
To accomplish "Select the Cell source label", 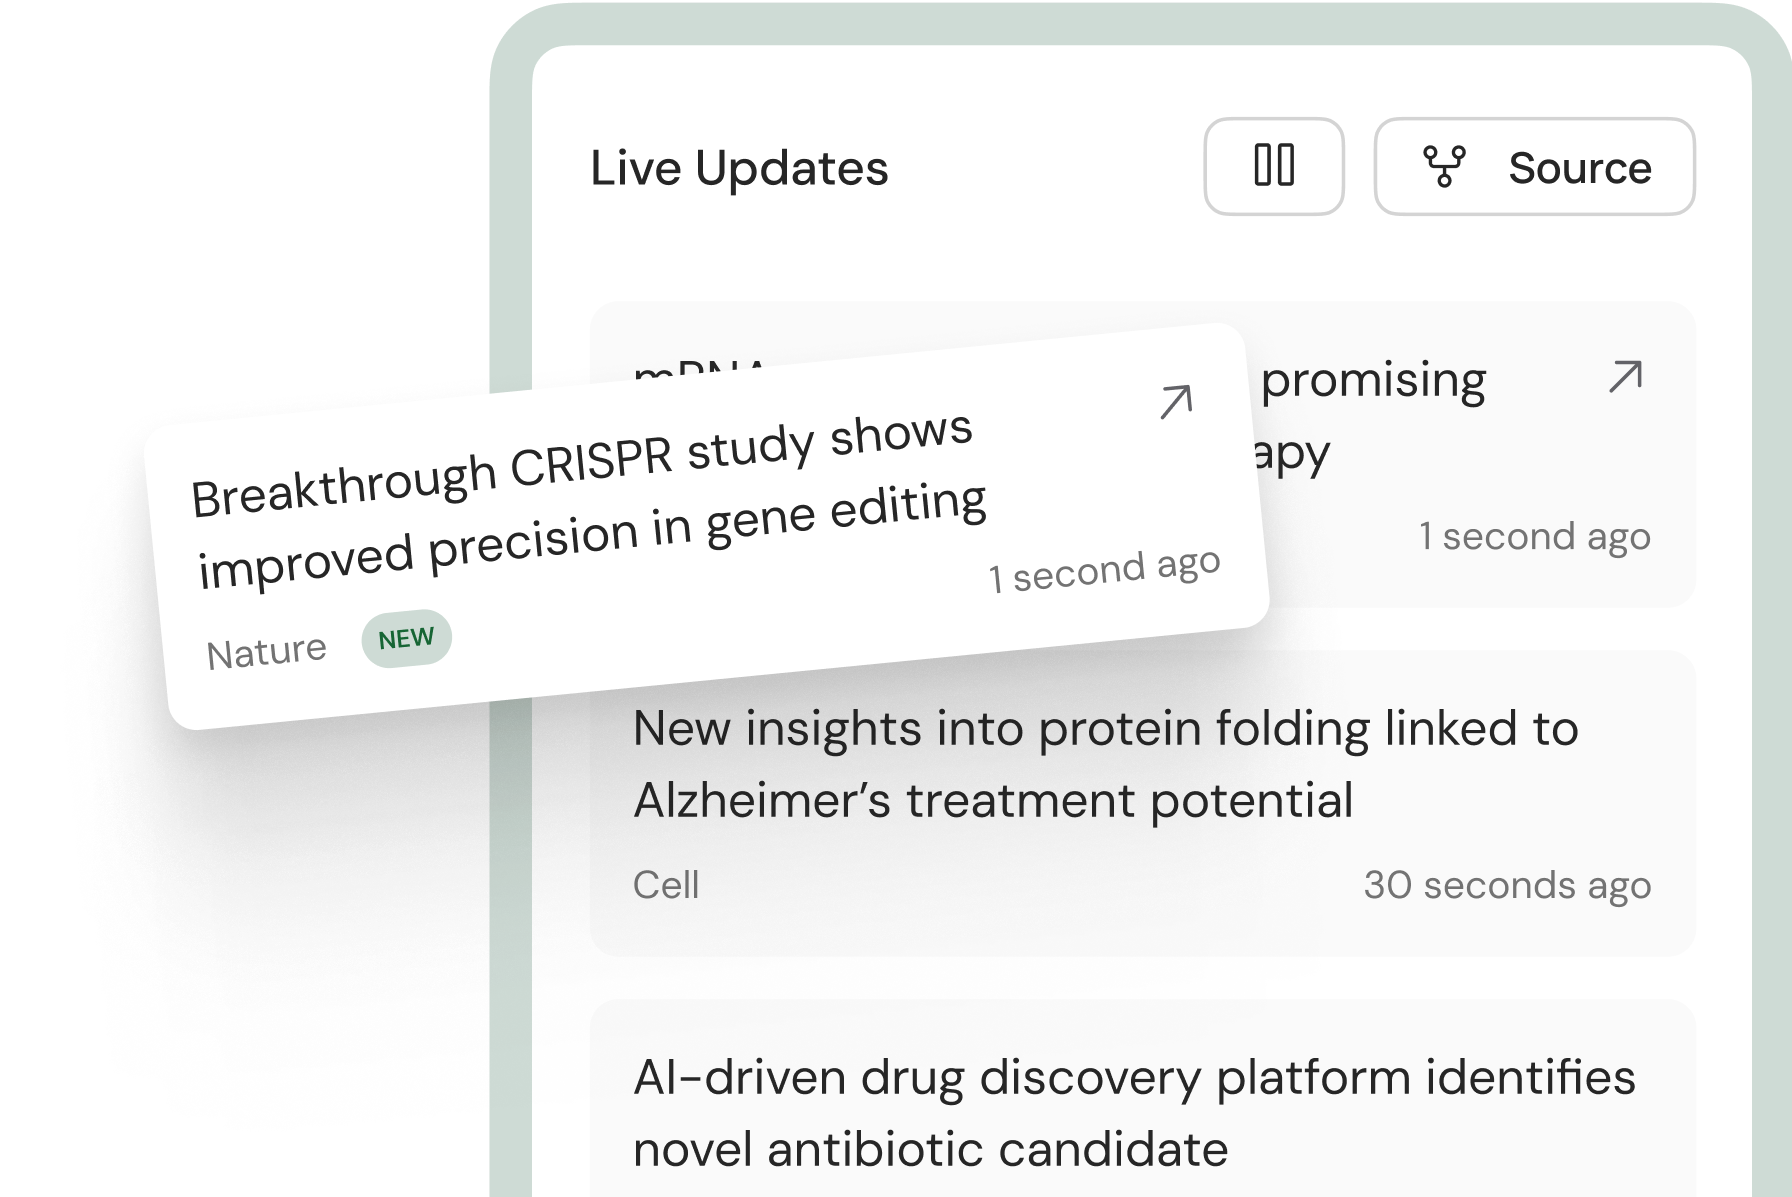I will coord(666,885).
